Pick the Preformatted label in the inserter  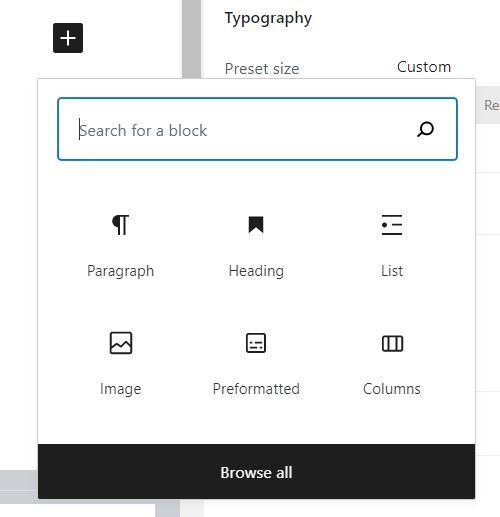(x=256, y=389)
